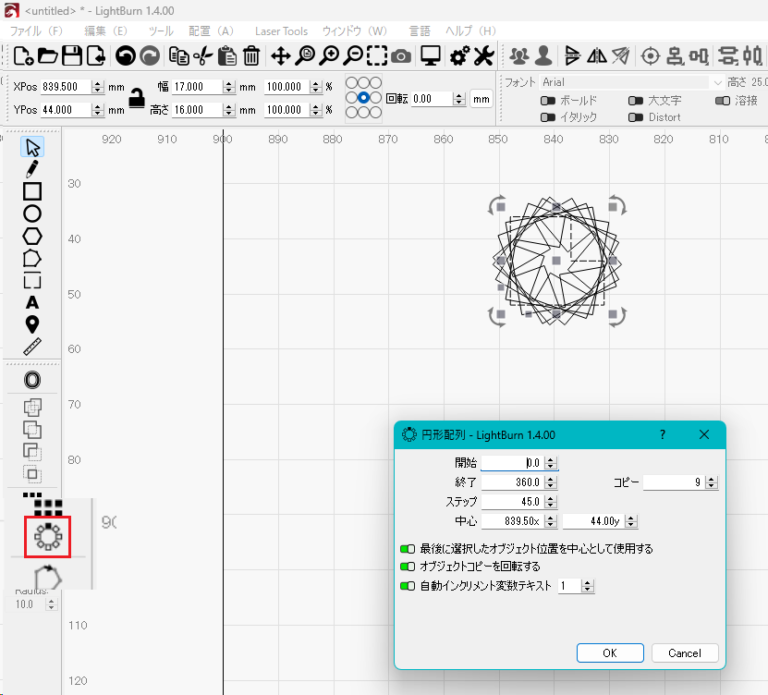Pick the position marker tool
The height and width of the screenshot is (695, 768).
tap(32, 324)
